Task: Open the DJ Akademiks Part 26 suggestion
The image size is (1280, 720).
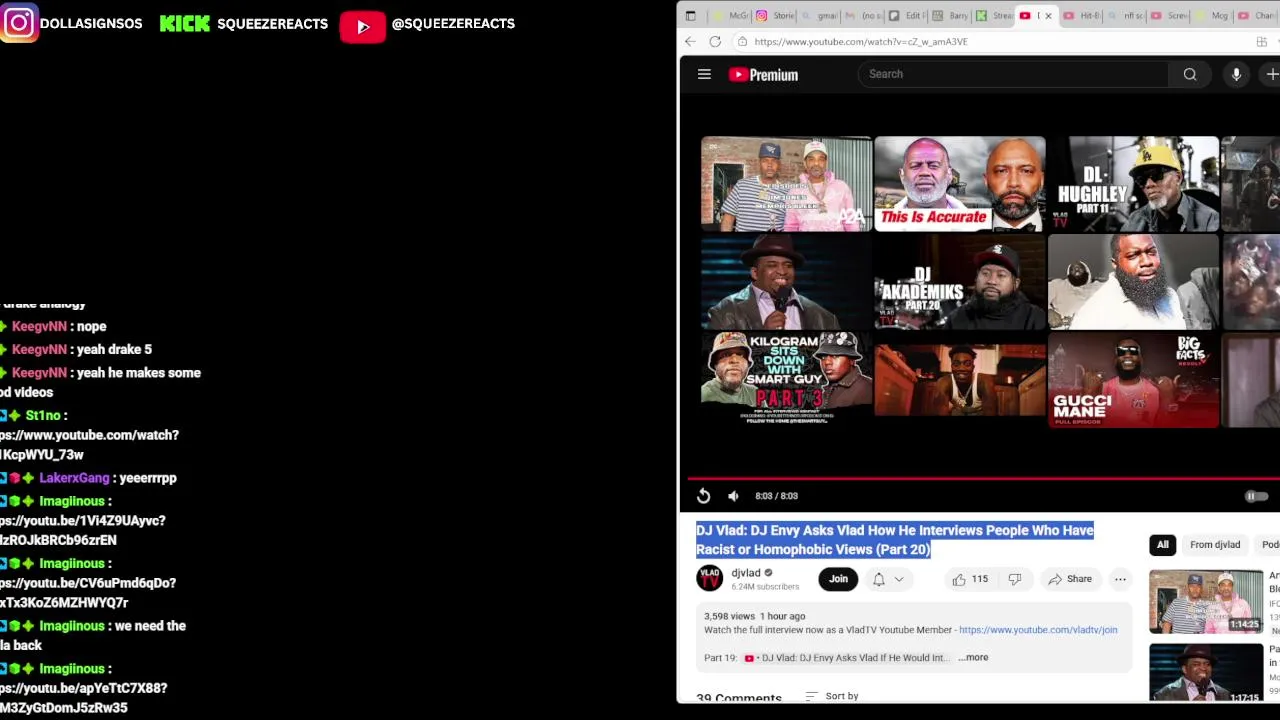Action: coord(960,282)
